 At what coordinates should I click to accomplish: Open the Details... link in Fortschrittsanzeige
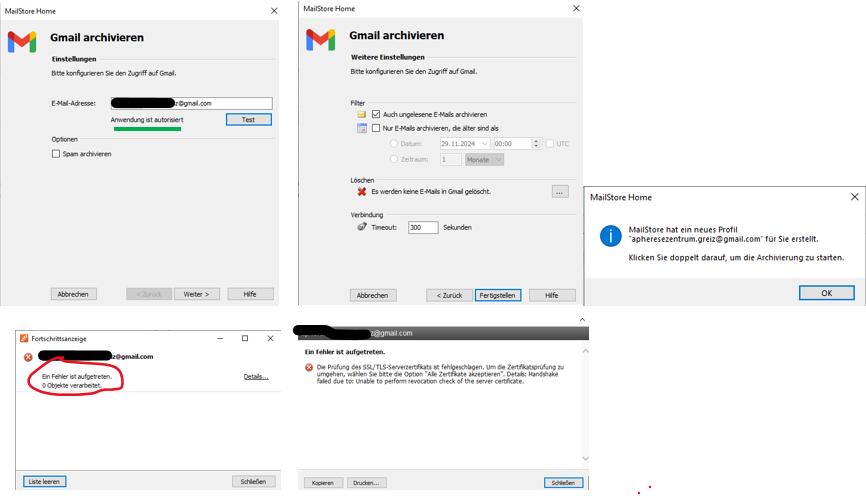pos(256,377)
